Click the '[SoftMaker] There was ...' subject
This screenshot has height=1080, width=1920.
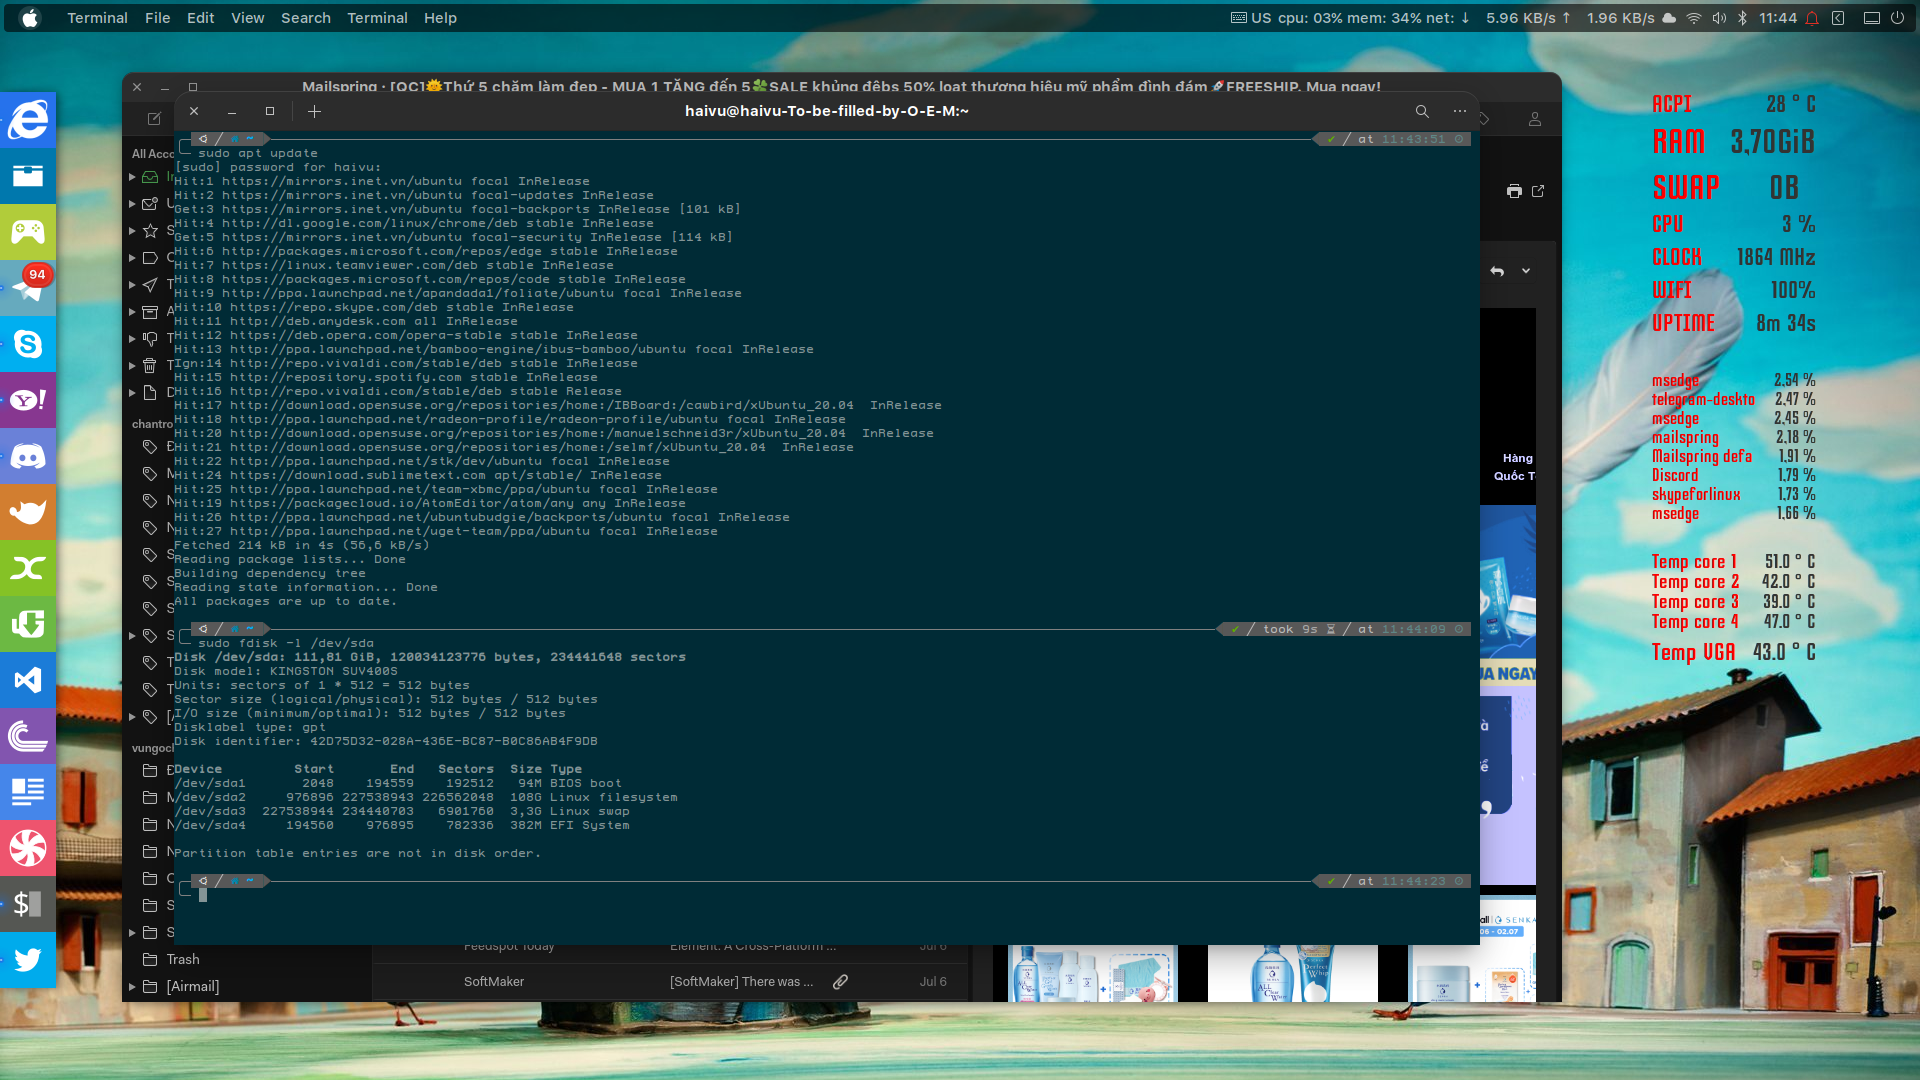pyautogui.click(x=741, y=982)
